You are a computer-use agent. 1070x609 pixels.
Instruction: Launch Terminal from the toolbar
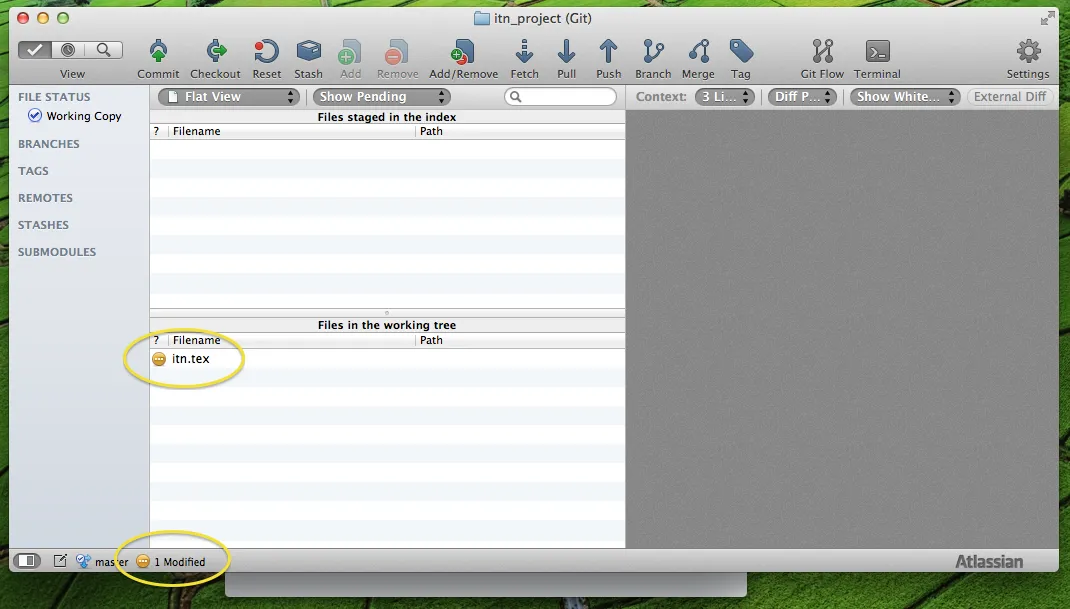(x=877, y=52)
